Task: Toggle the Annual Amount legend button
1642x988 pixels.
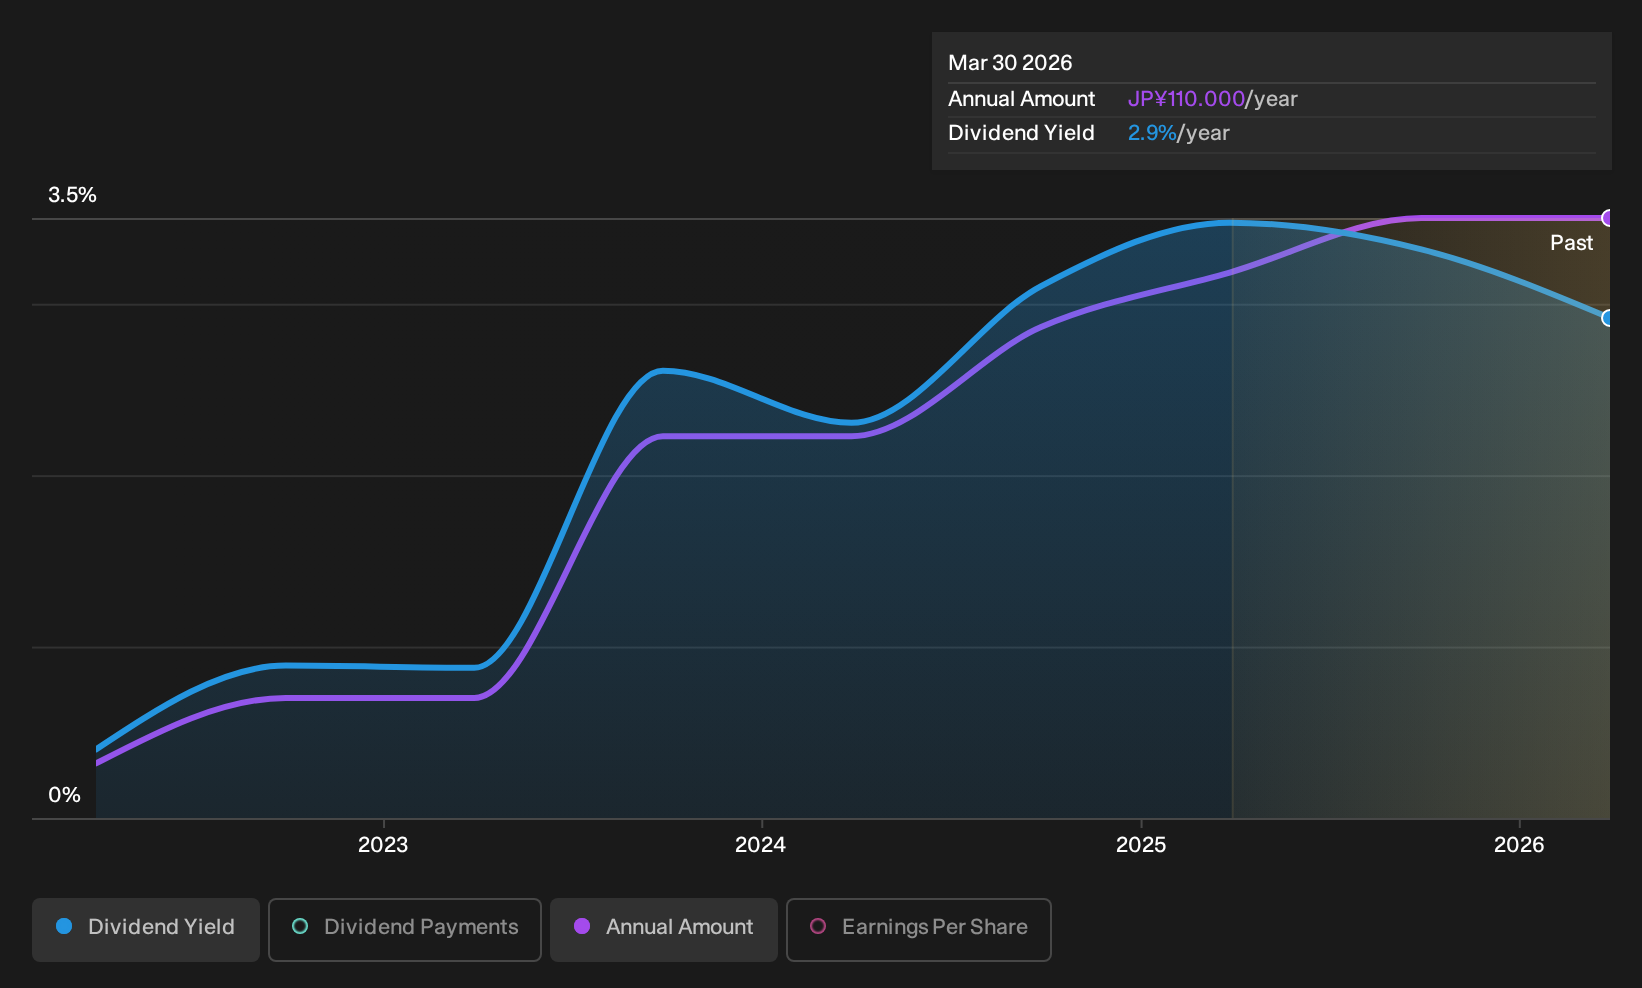Action: pos(664,929)
